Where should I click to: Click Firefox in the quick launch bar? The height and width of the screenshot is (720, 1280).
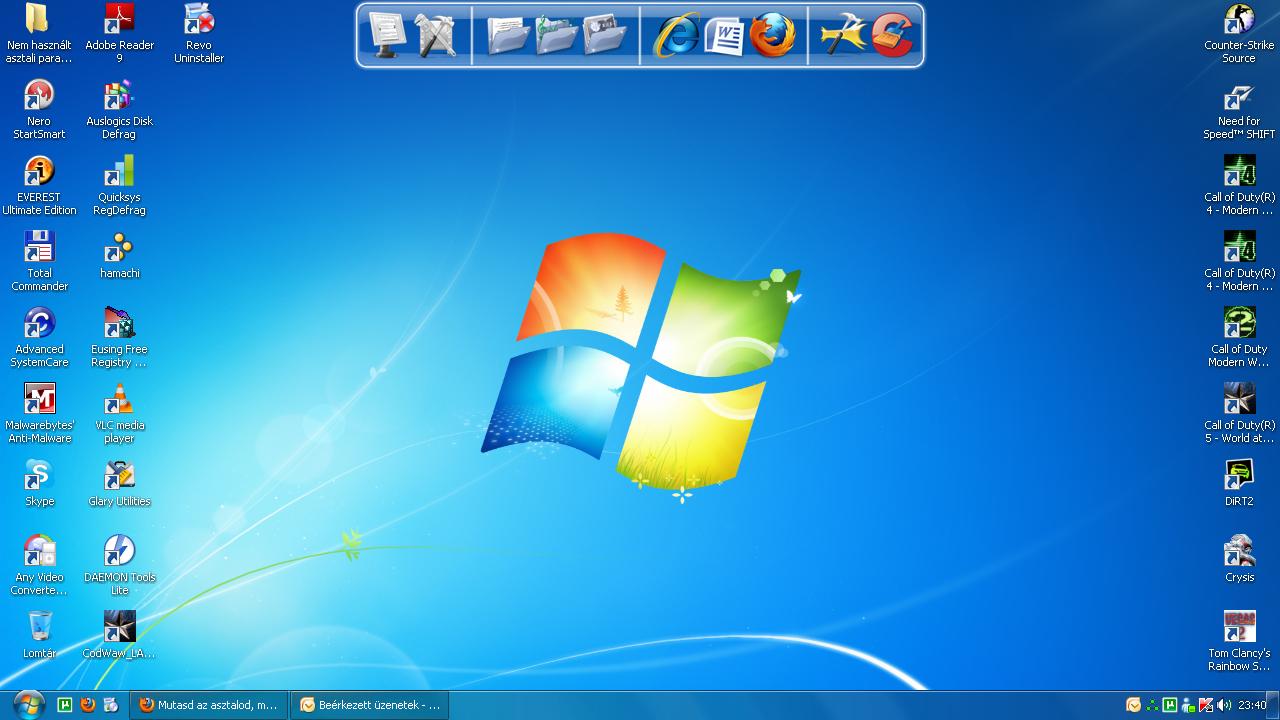[x=88, y=705]
